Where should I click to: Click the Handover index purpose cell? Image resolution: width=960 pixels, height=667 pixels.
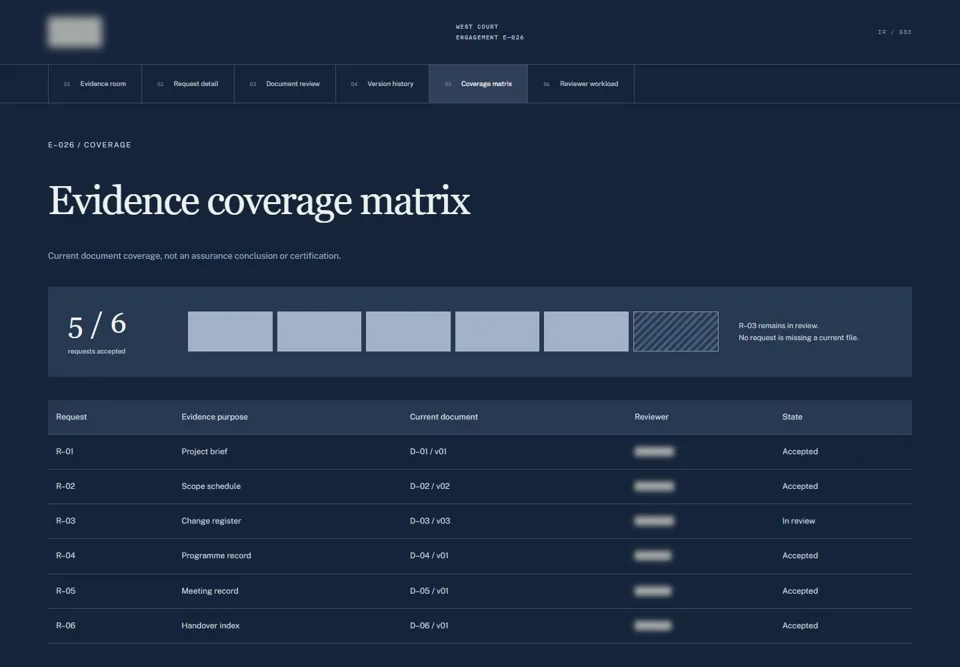(x=210, y=625)
